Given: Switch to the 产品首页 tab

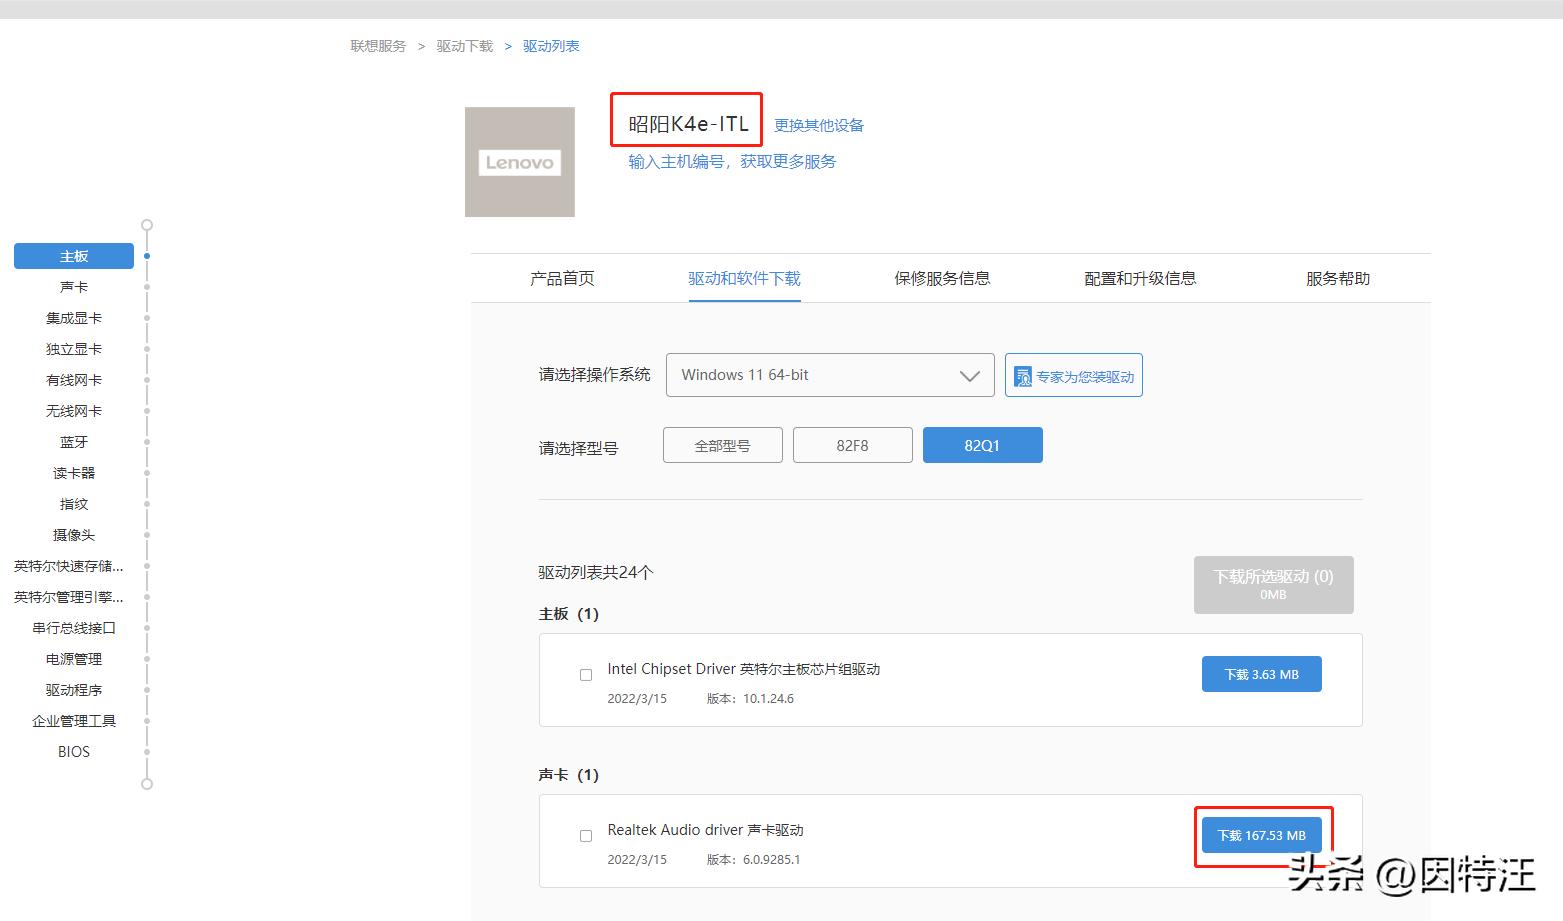Looking at the screenshot, I should point(561,278).
